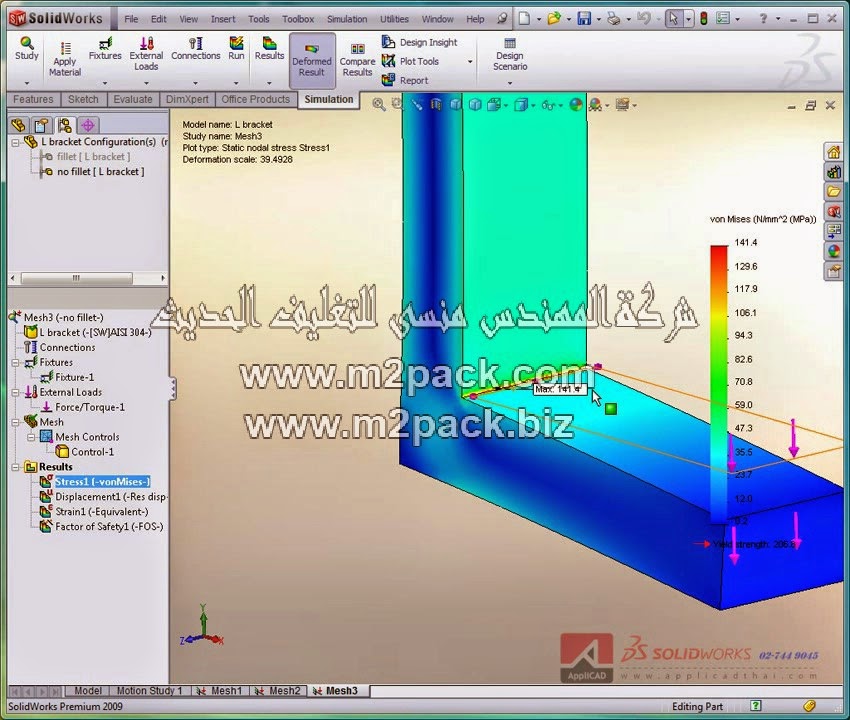Select no fillet configuration
850x720 pixels.
click(100, 171)
